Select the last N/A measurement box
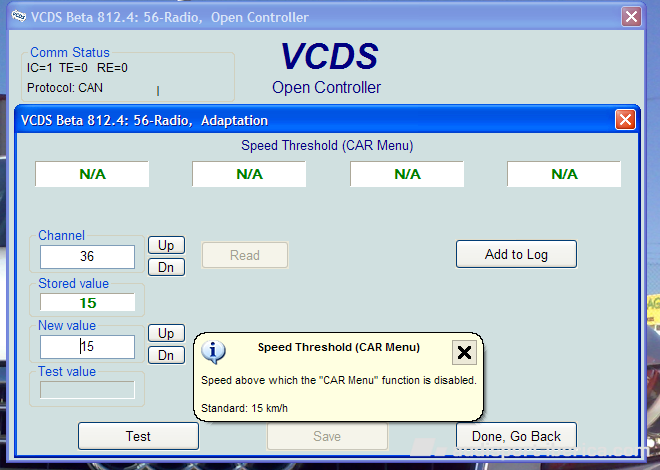660x470 pixels. click(x=564, y=174)
